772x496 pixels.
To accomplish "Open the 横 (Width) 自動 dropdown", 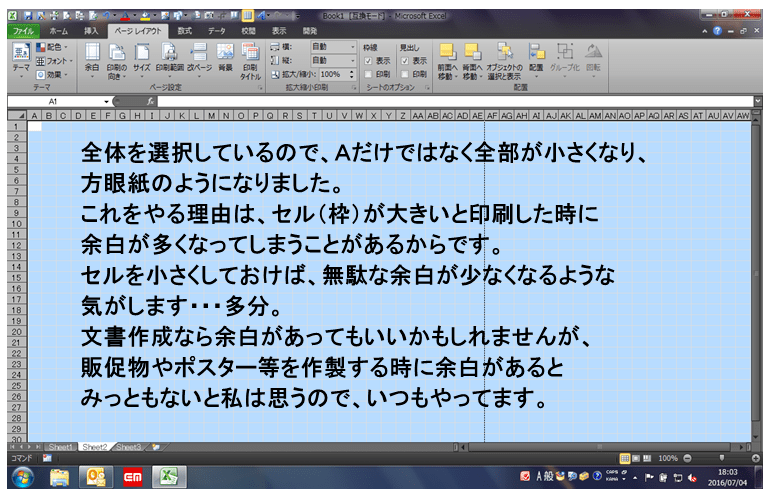I will click(x=333, y=46).
